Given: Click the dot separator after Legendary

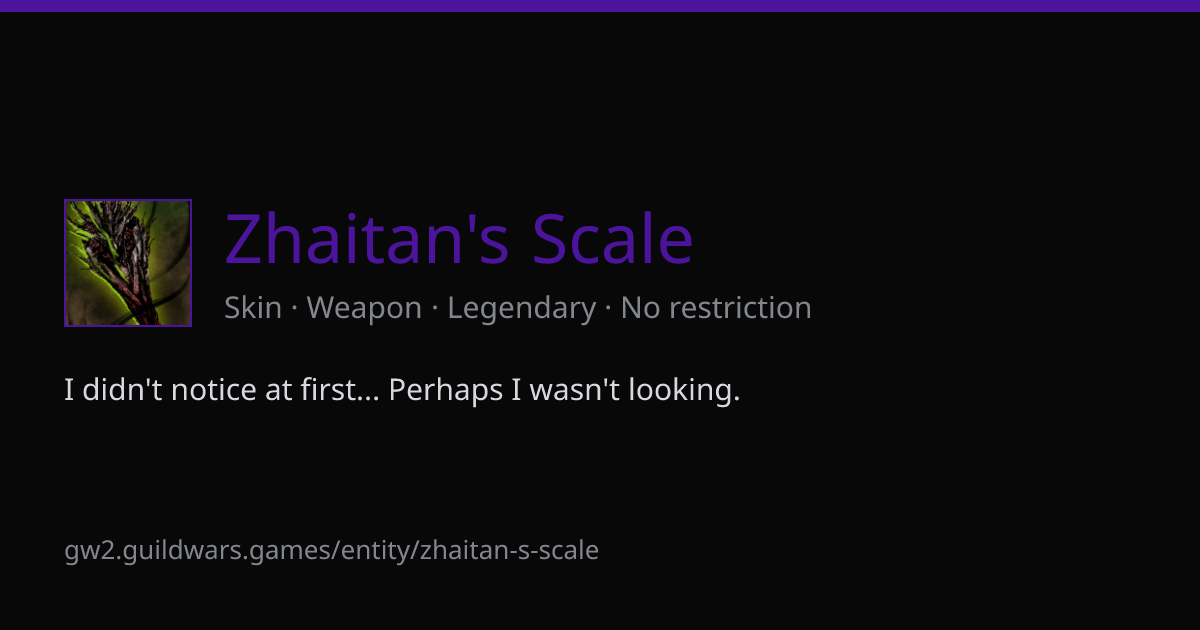Looking at the screenshot, I should coord(609,309).
